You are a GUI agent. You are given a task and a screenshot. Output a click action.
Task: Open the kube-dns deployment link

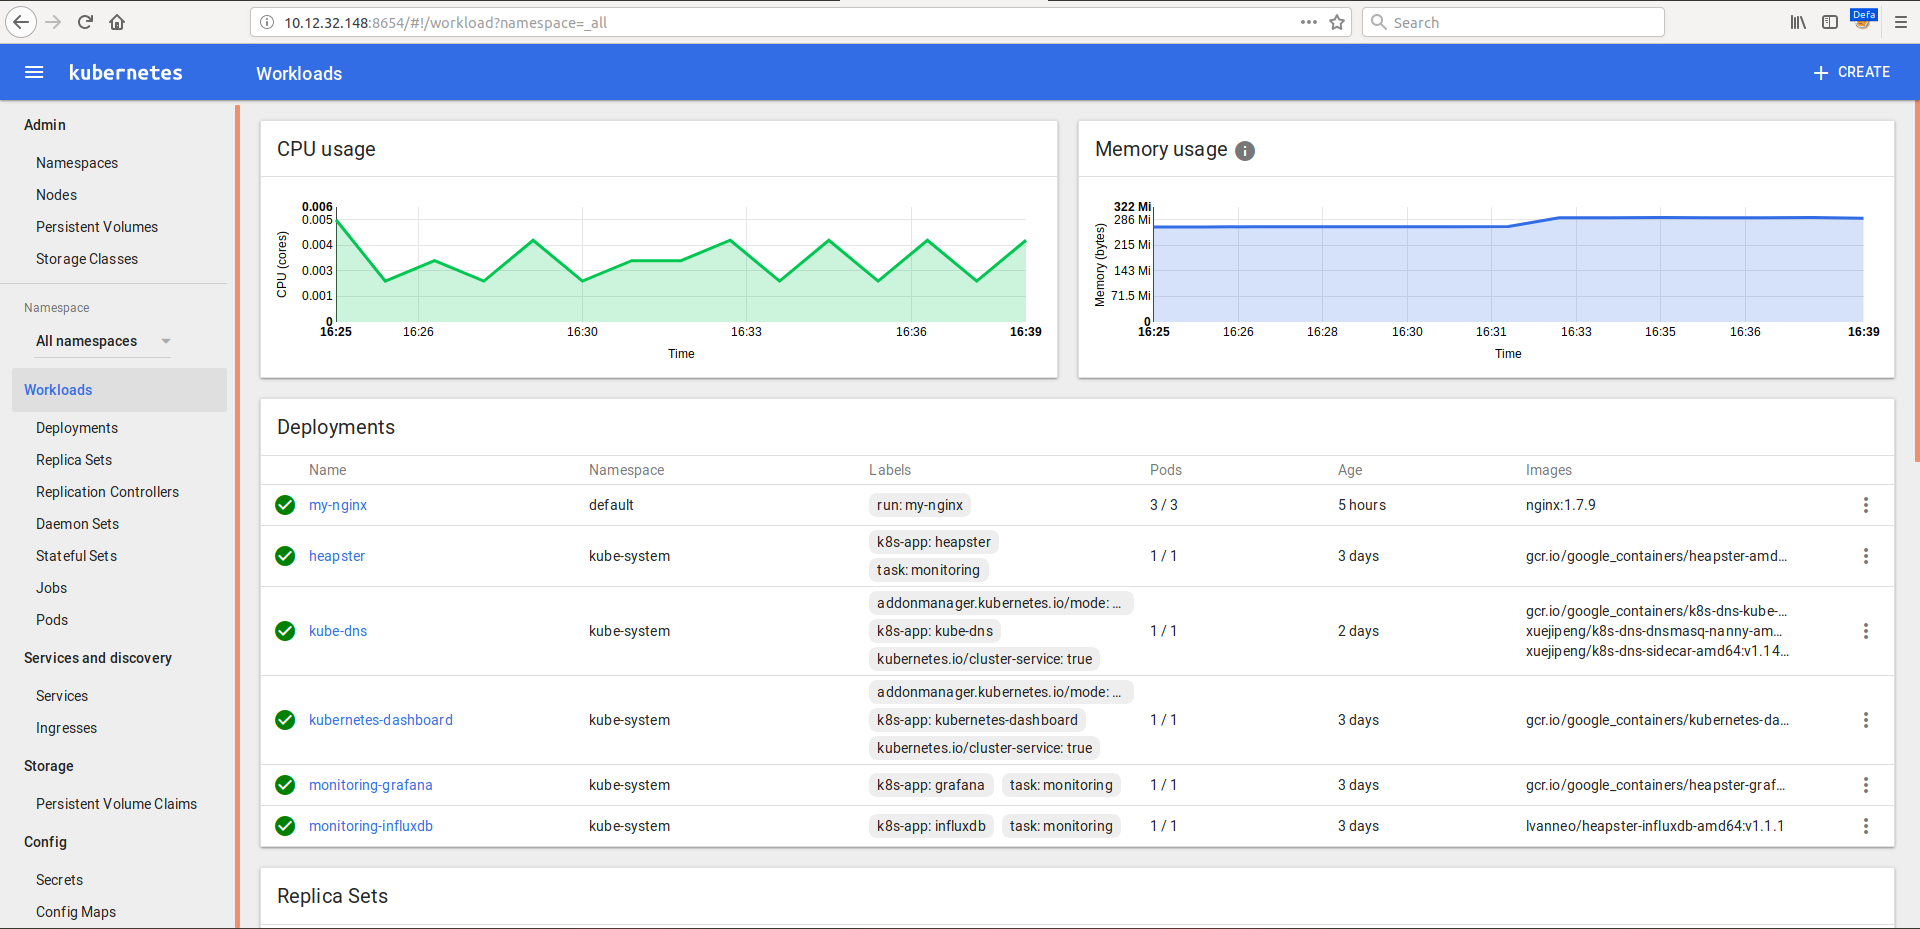[x=338, y=631]
